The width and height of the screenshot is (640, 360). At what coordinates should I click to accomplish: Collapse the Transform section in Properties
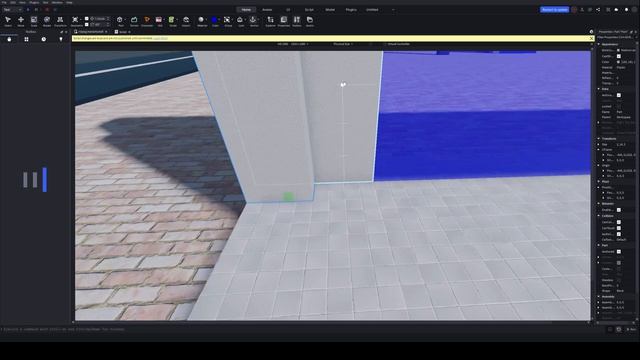point(599,138)
